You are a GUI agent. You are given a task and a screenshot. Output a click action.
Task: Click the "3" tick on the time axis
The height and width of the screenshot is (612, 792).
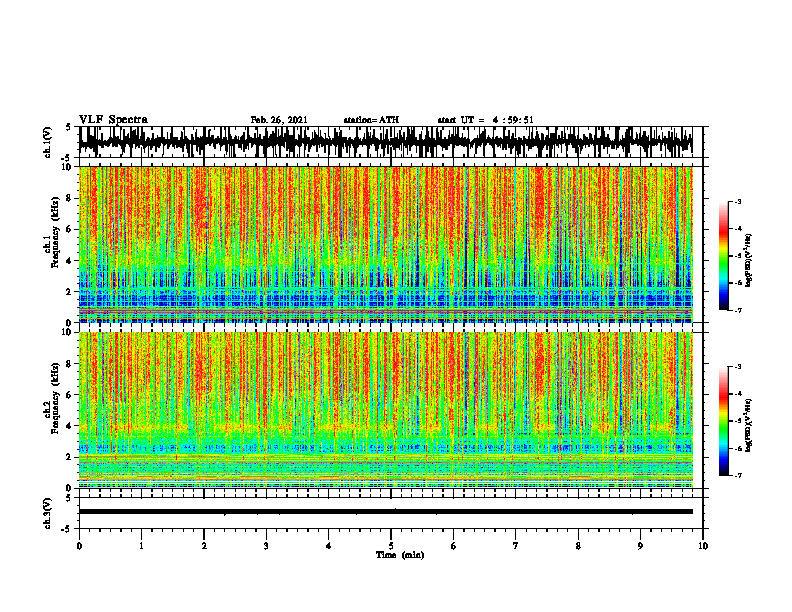click(266, 546)
